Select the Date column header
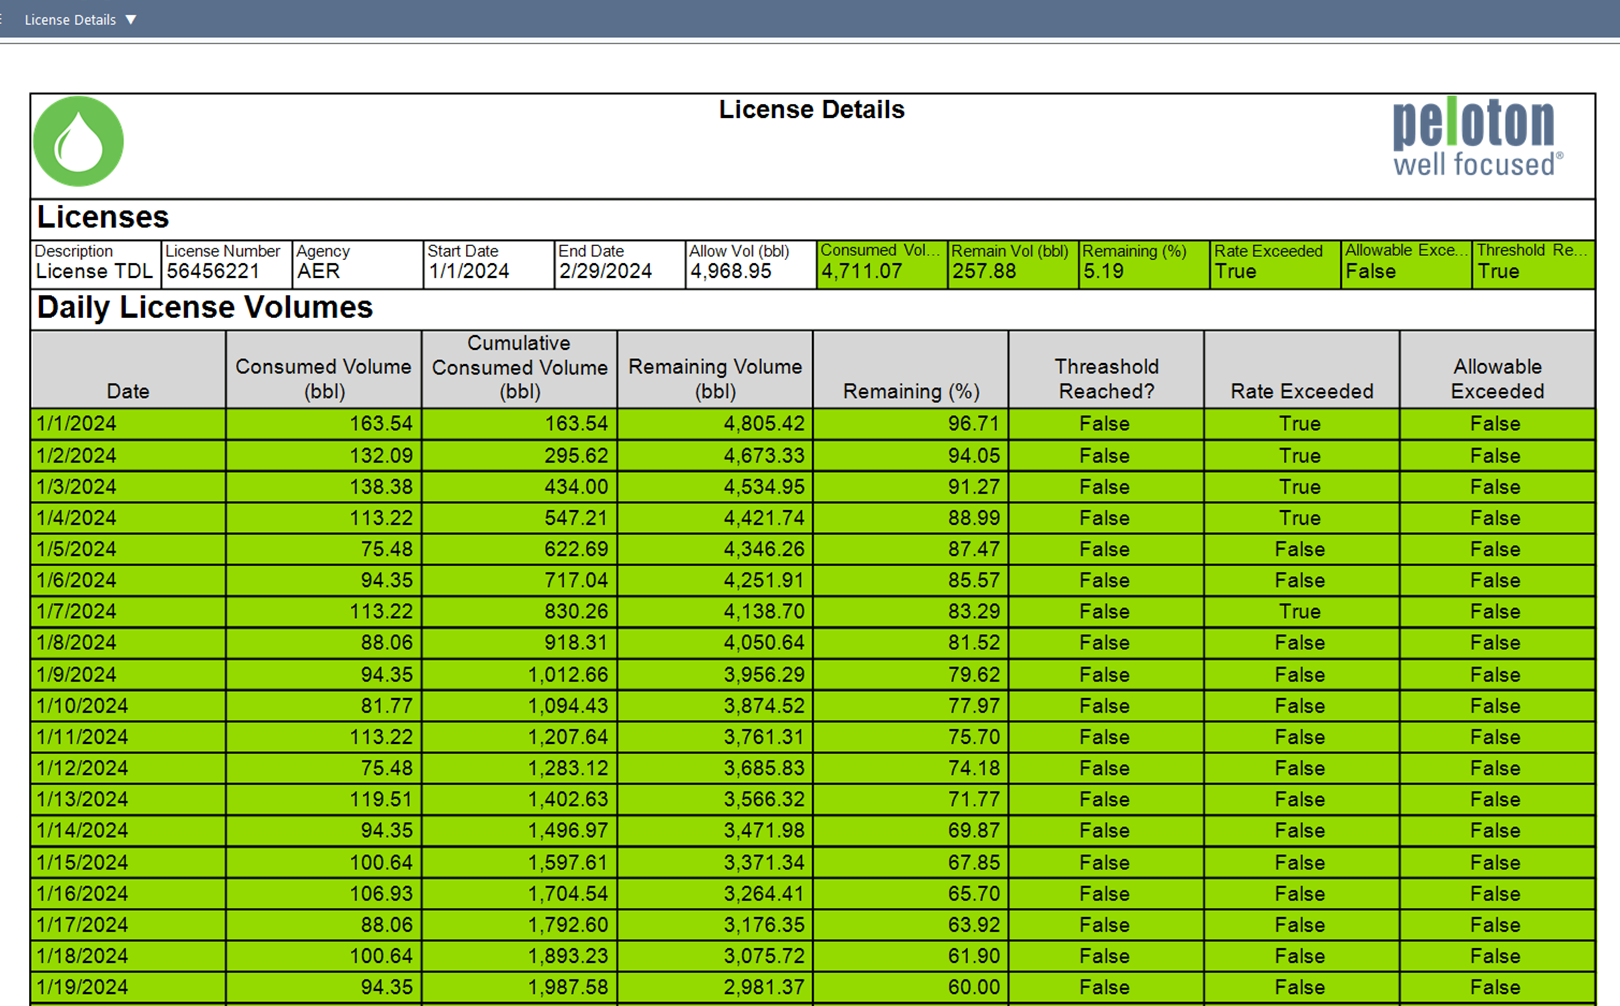 127,391
